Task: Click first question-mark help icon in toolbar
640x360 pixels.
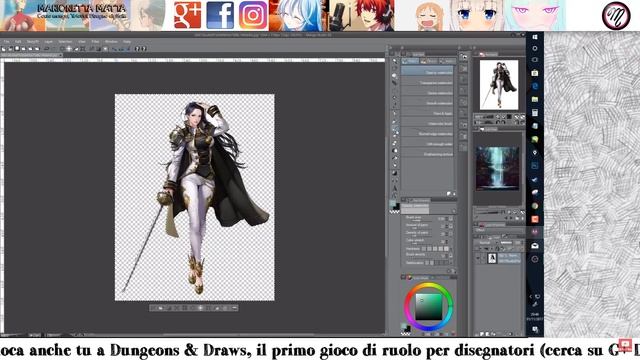Action: (x=137, y=49)
